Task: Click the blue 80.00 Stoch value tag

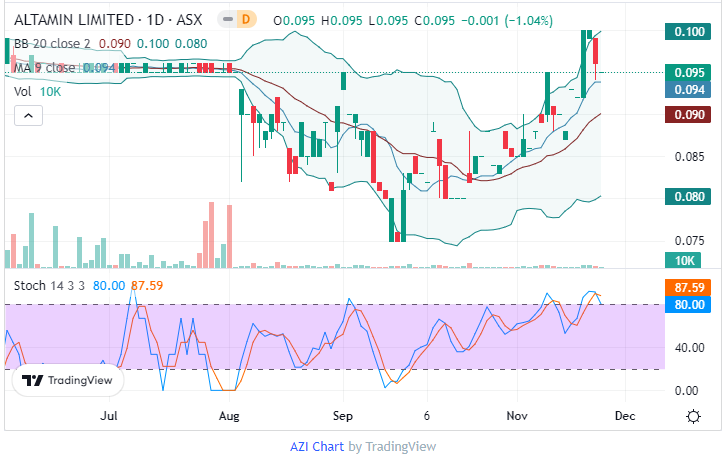Action: pyautogui.click(x=686, y=303)
